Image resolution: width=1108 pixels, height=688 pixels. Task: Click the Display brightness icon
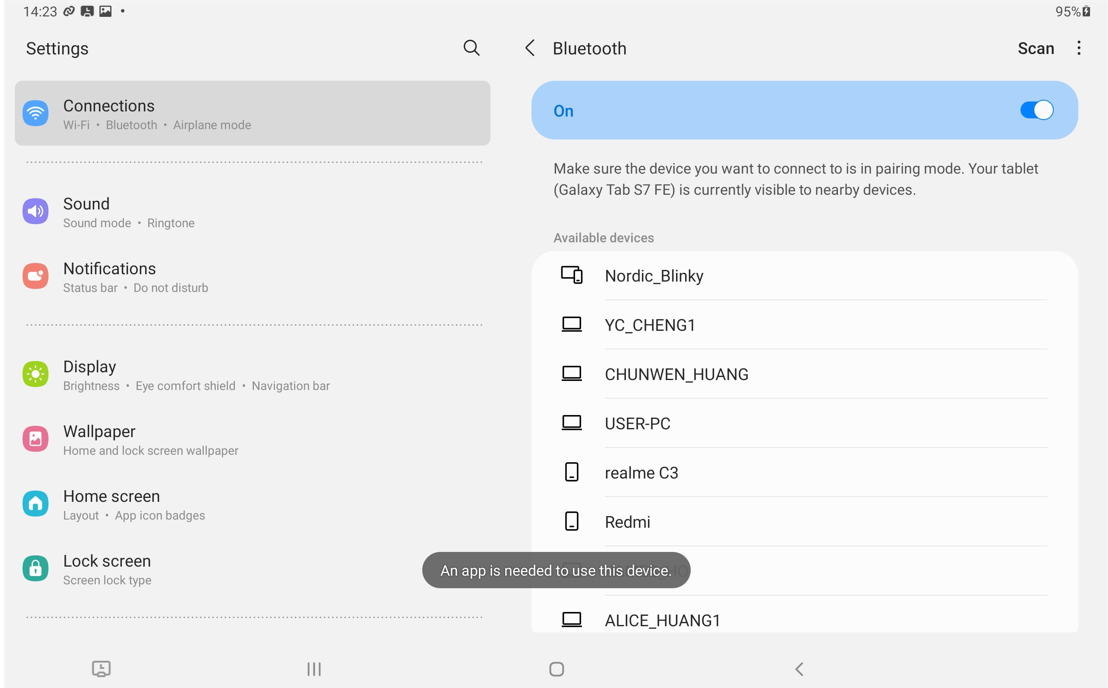tap(35, 375)
